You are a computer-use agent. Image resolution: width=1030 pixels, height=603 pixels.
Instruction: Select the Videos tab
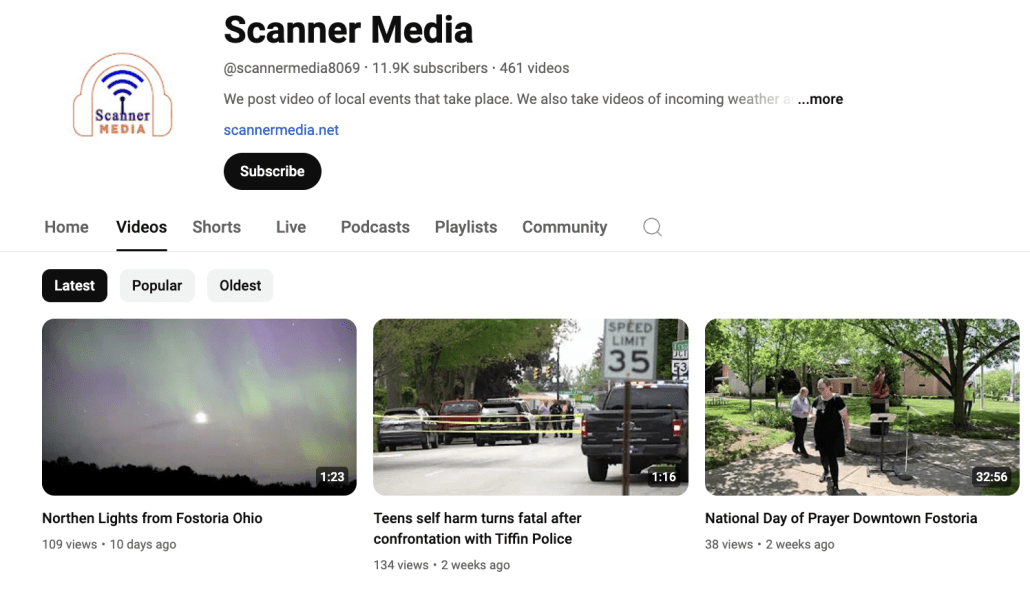coord(141,227)
